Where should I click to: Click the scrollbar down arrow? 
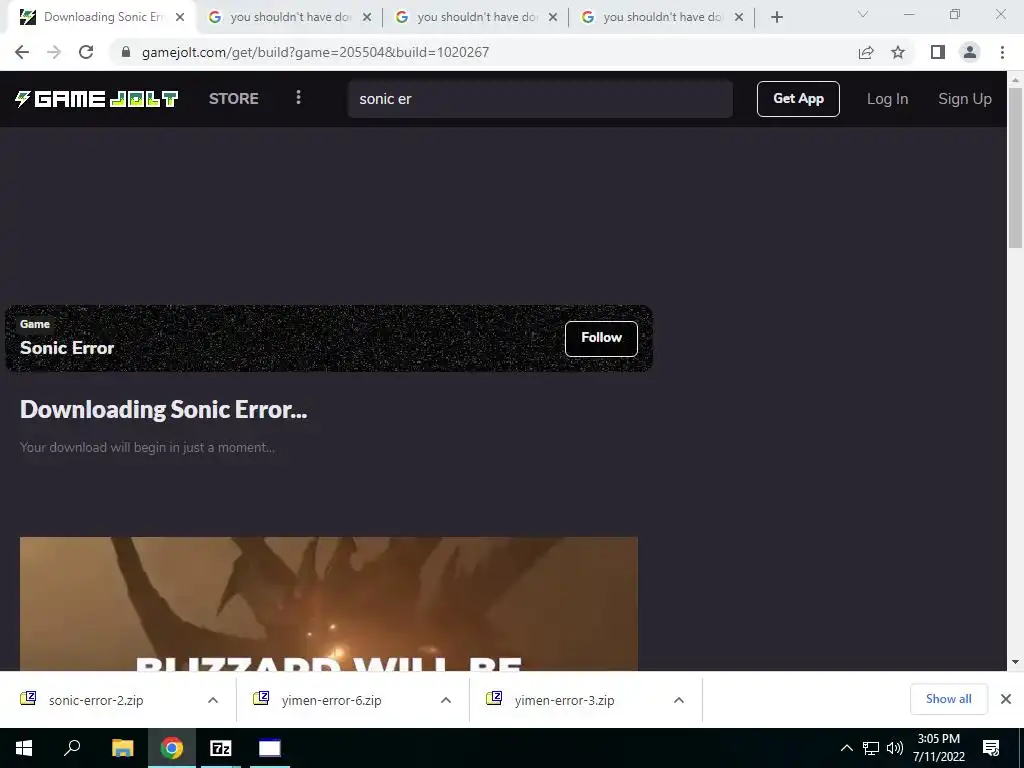point(1015,662)
